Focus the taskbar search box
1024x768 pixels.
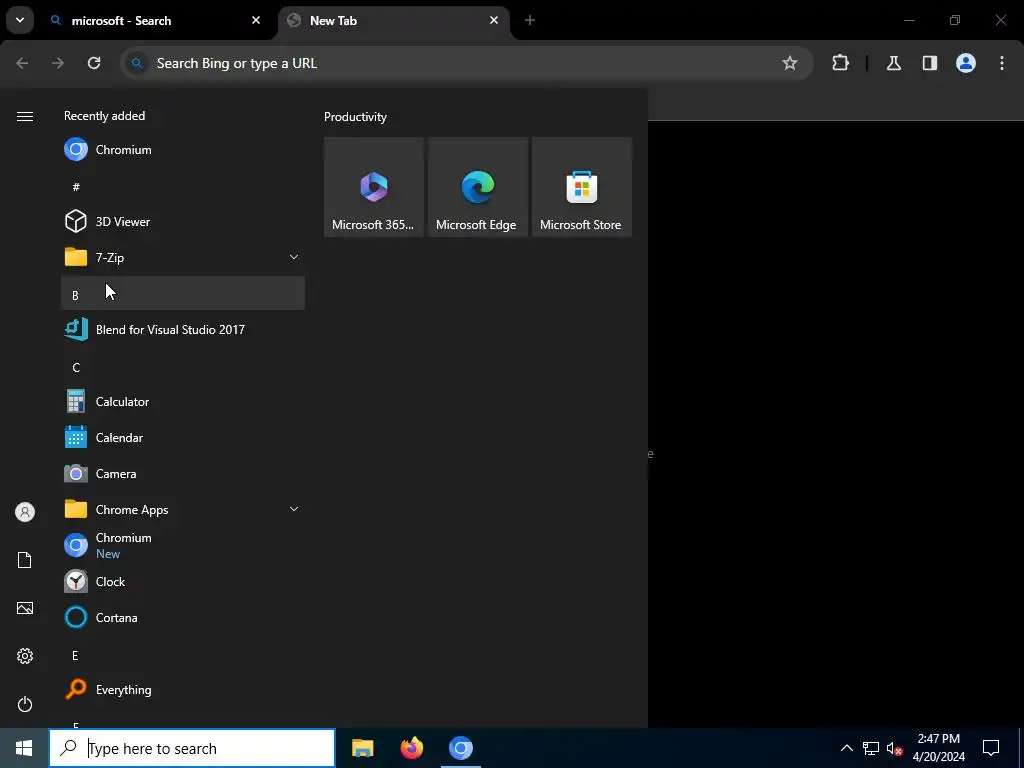point(192,748)
